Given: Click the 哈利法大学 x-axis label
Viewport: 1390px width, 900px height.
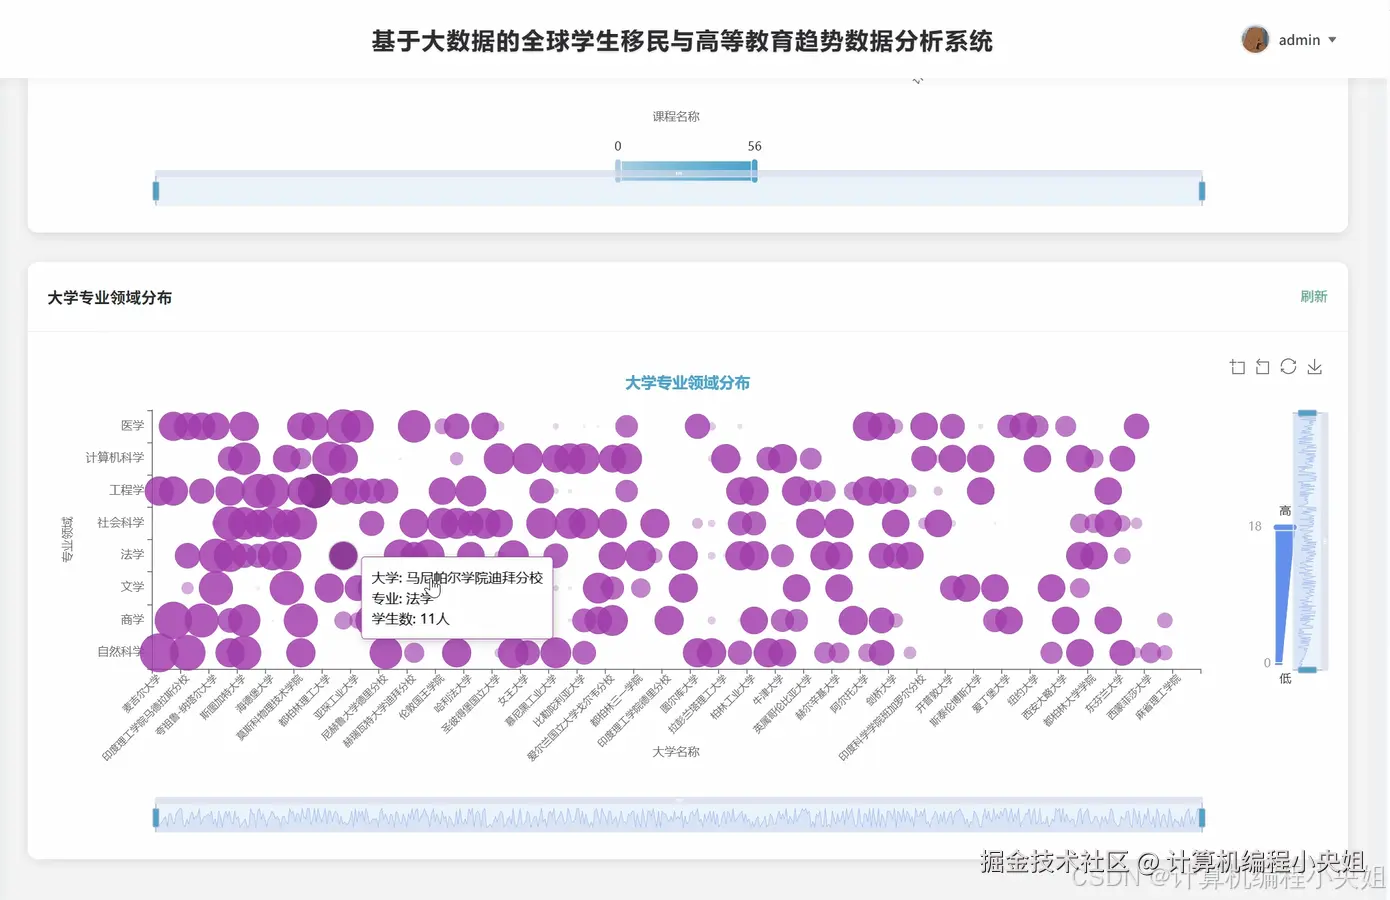Looking at the screenshot, I should tap(452, 693).
